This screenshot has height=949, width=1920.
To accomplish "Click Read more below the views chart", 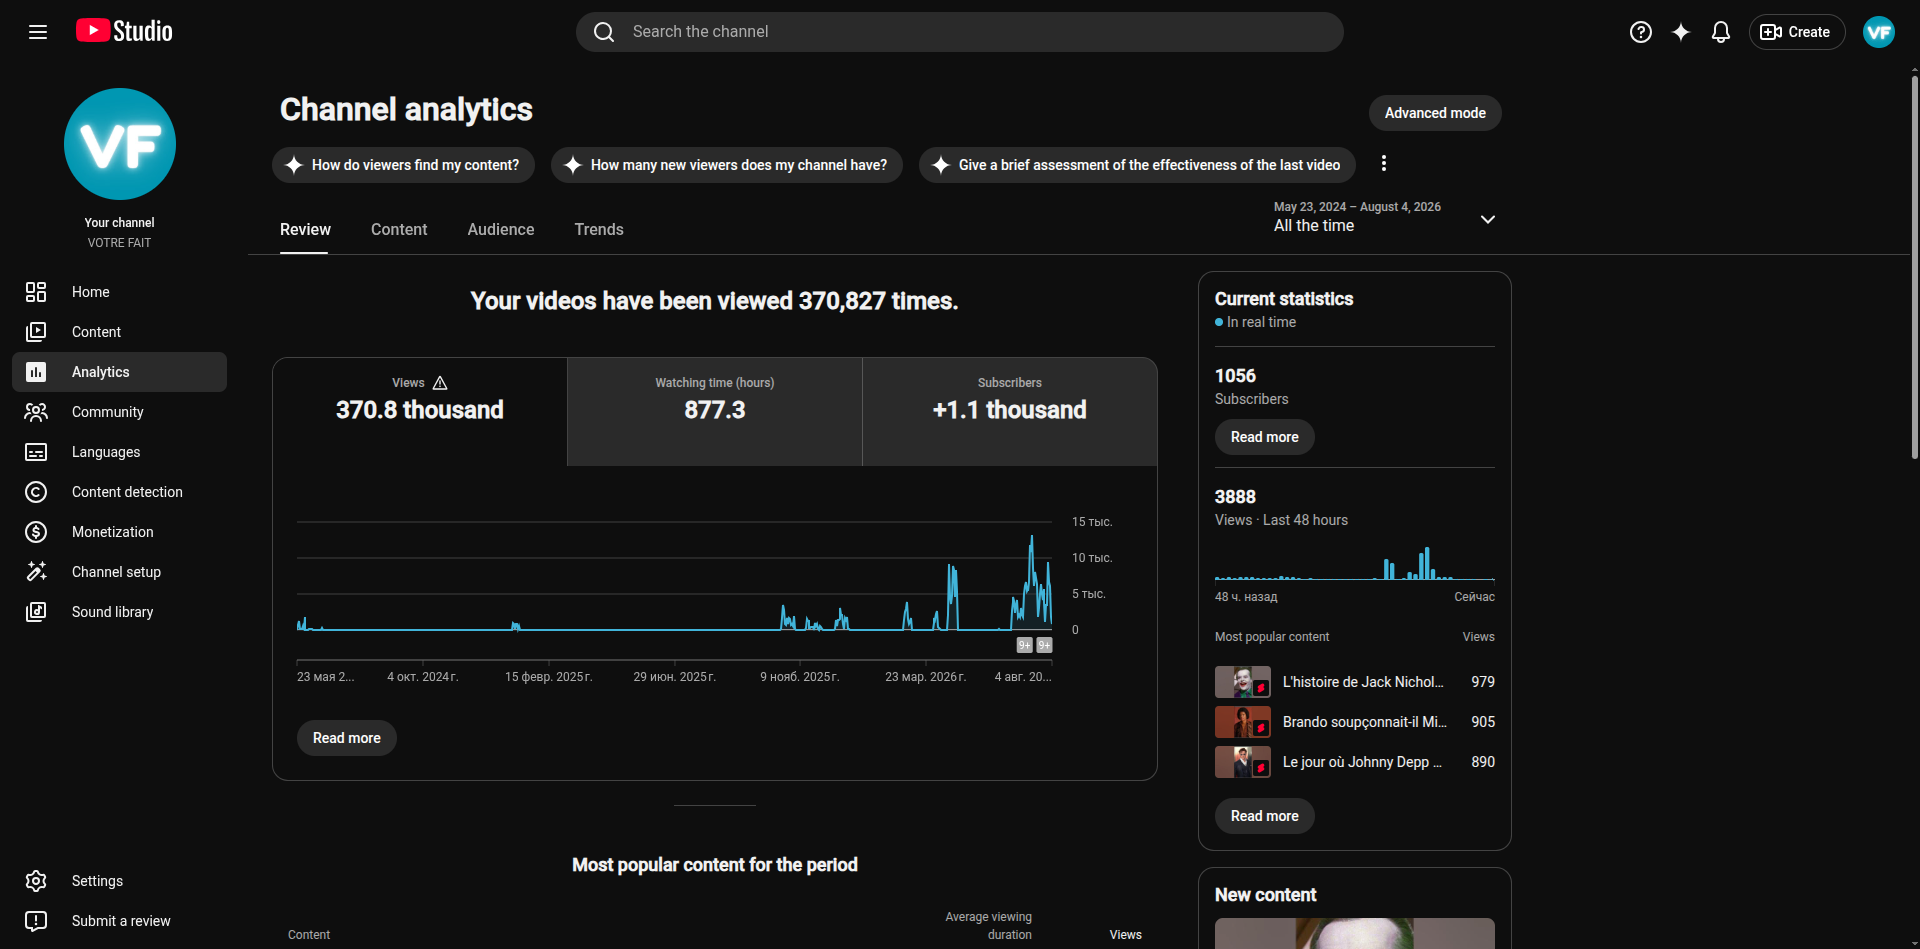I will coord(347,738).
